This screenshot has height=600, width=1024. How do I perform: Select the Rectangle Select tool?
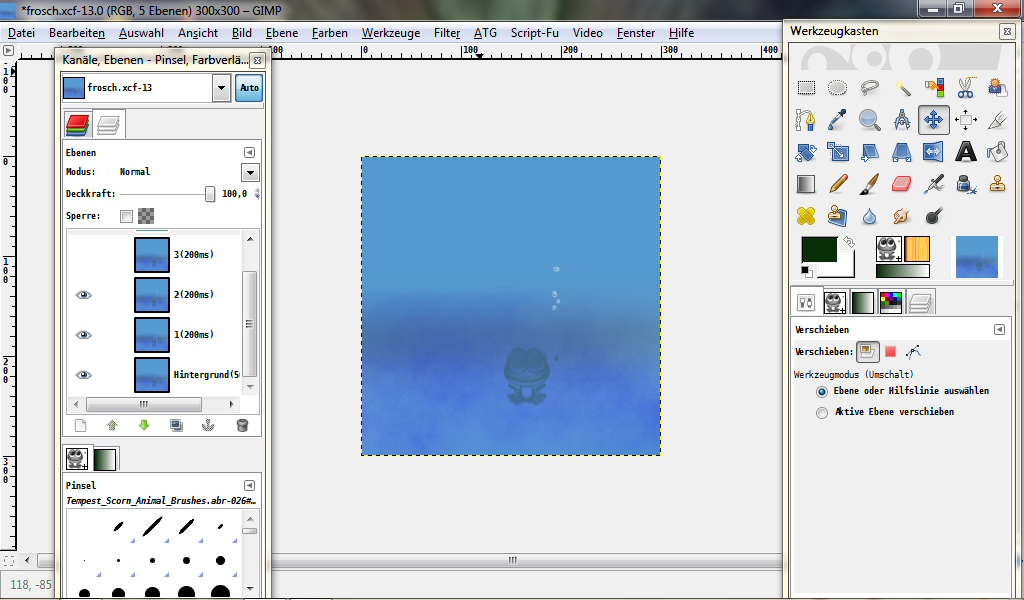coord(806,88)
